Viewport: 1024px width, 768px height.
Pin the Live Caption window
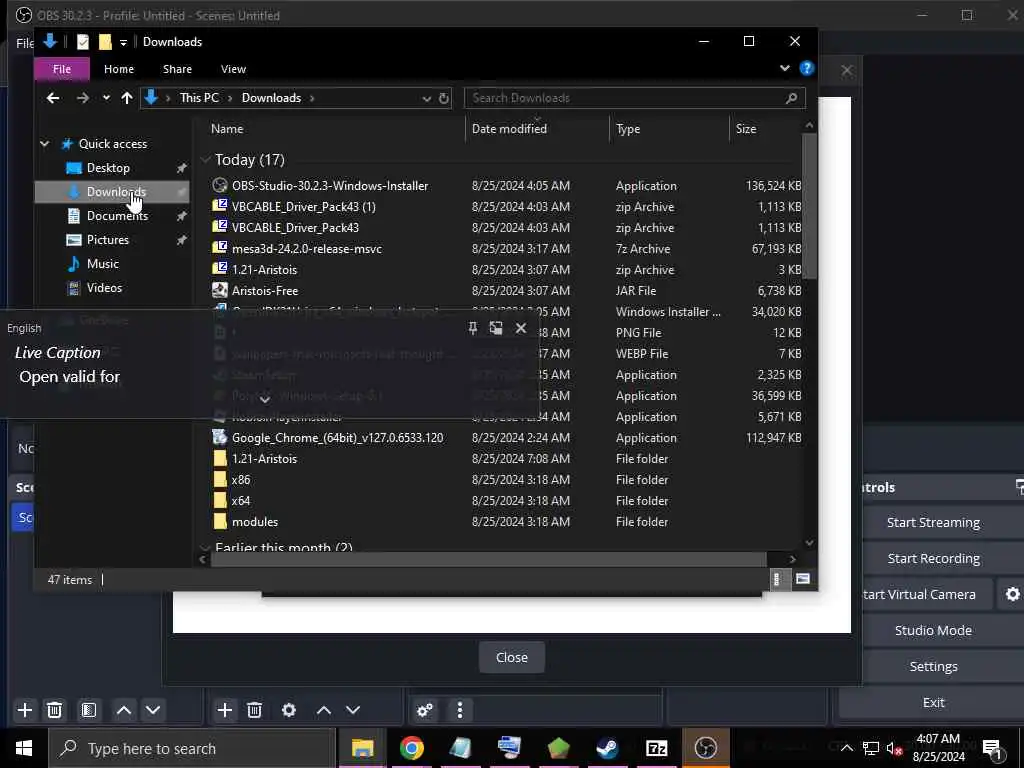pyautogui.click(x=473, y=328)
